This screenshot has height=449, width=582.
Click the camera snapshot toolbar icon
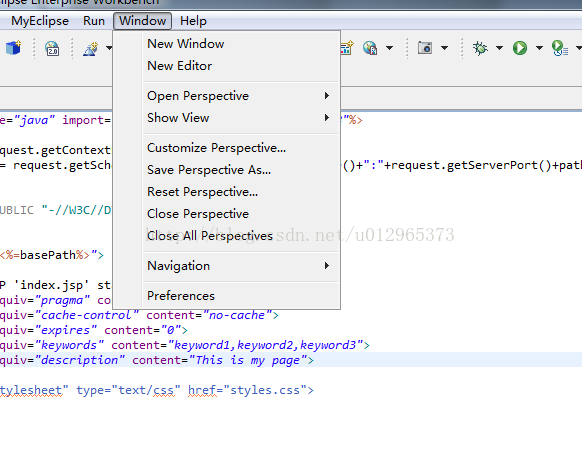point(425,48)
